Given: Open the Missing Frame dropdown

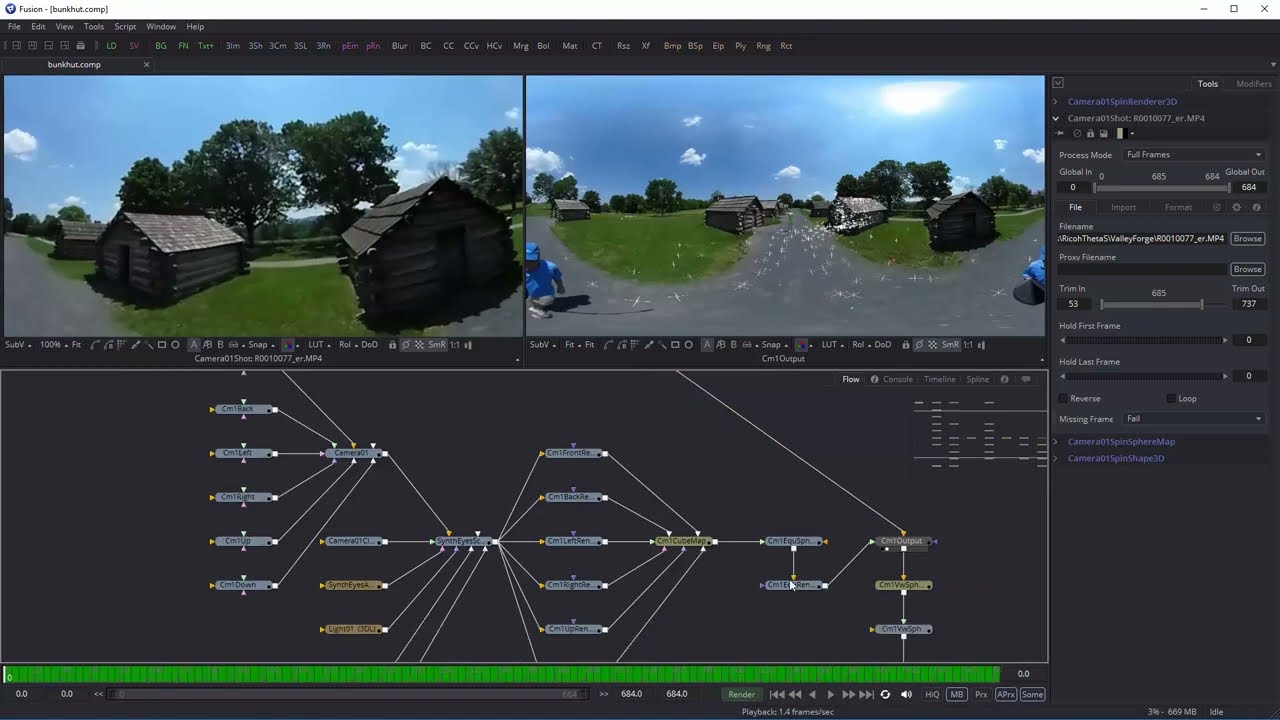Looking at the screenshot, I should [1193, 419].
